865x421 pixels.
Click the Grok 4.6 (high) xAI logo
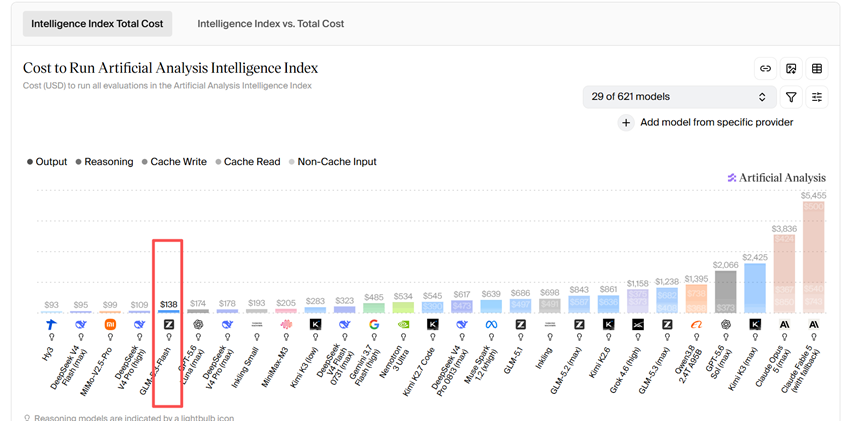[638, 324]
